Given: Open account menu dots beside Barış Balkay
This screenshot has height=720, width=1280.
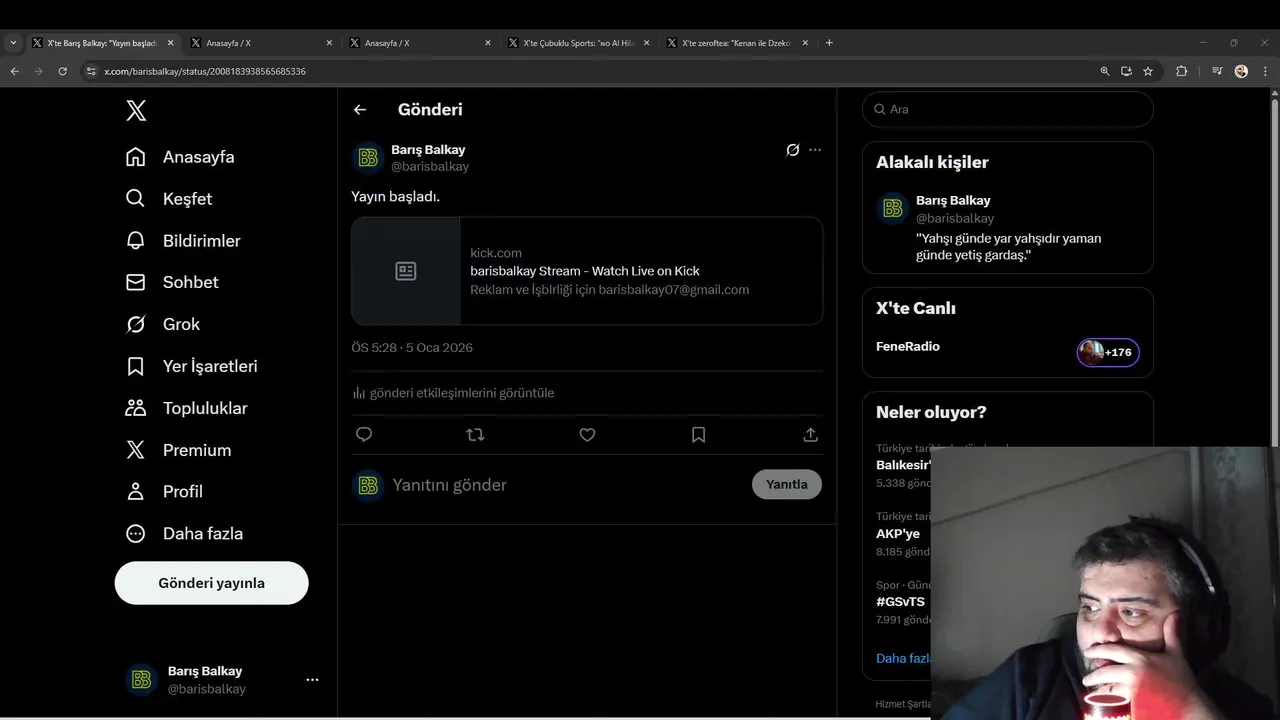Looking at the screenshot, I should point(312,680).
